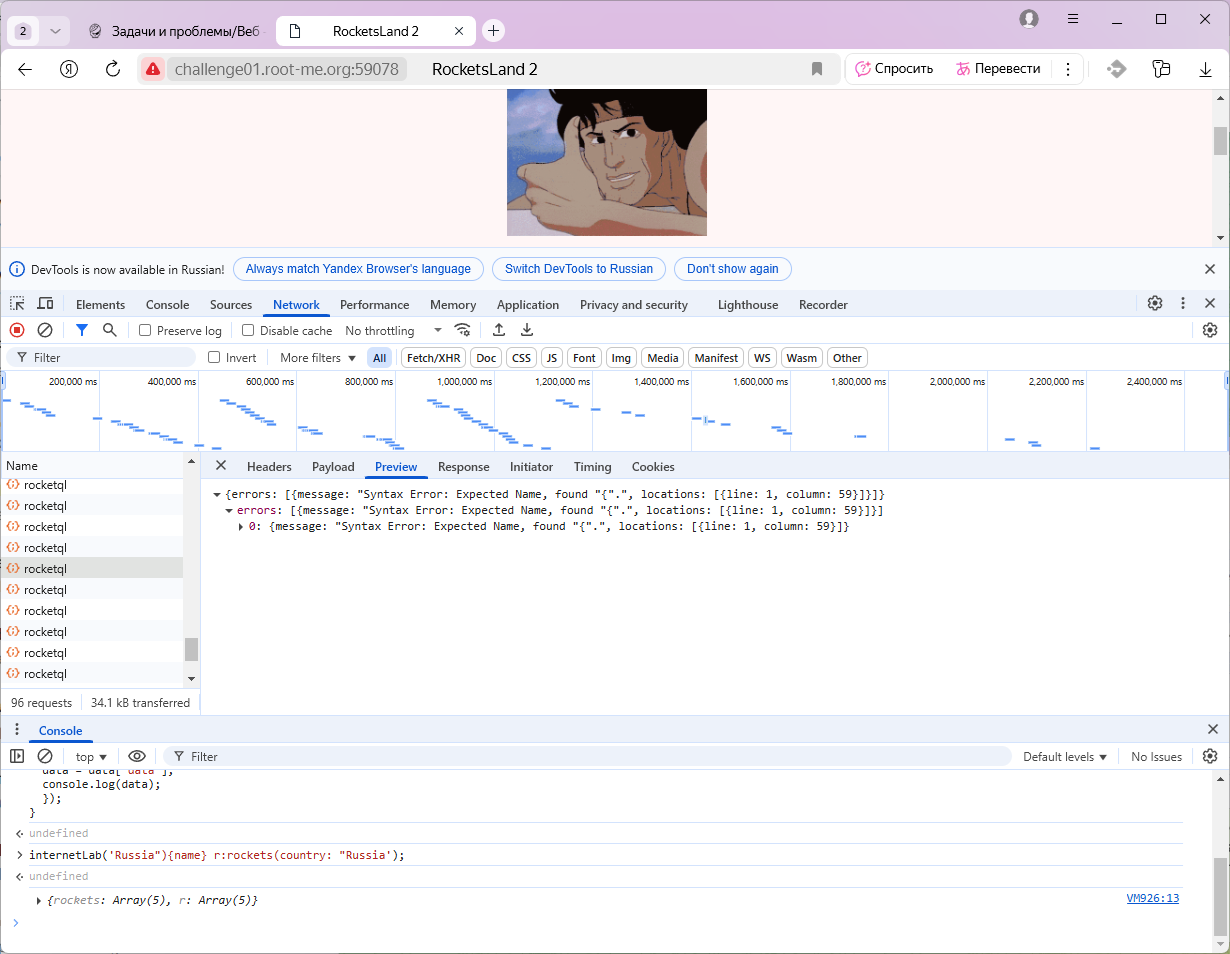Click 'Always match Yandex Browser's language'
The height and width of the screenshot is (954, 1230).
(358, 269)
